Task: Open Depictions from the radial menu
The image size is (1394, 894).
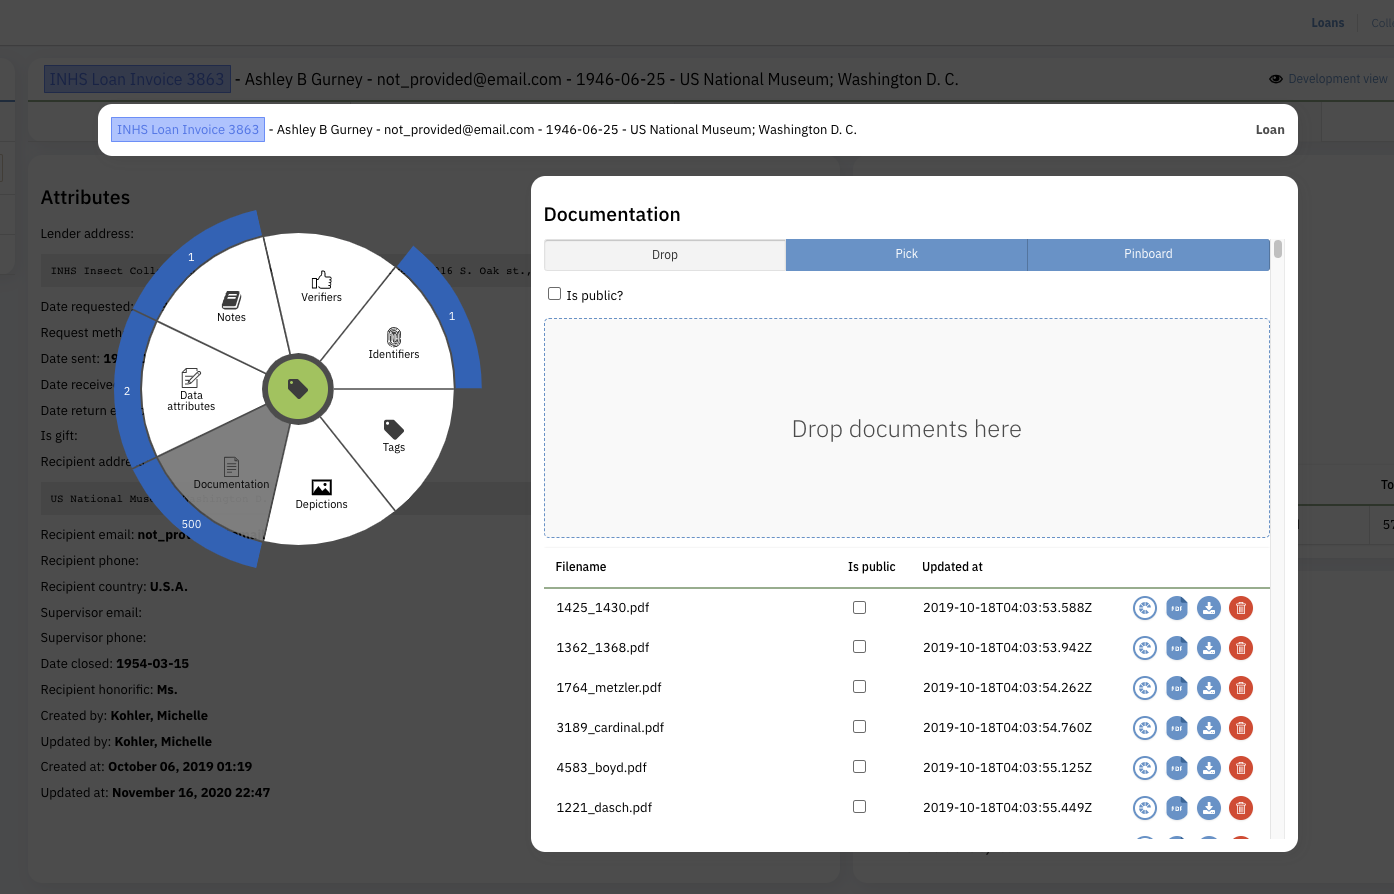Action: 321,494
